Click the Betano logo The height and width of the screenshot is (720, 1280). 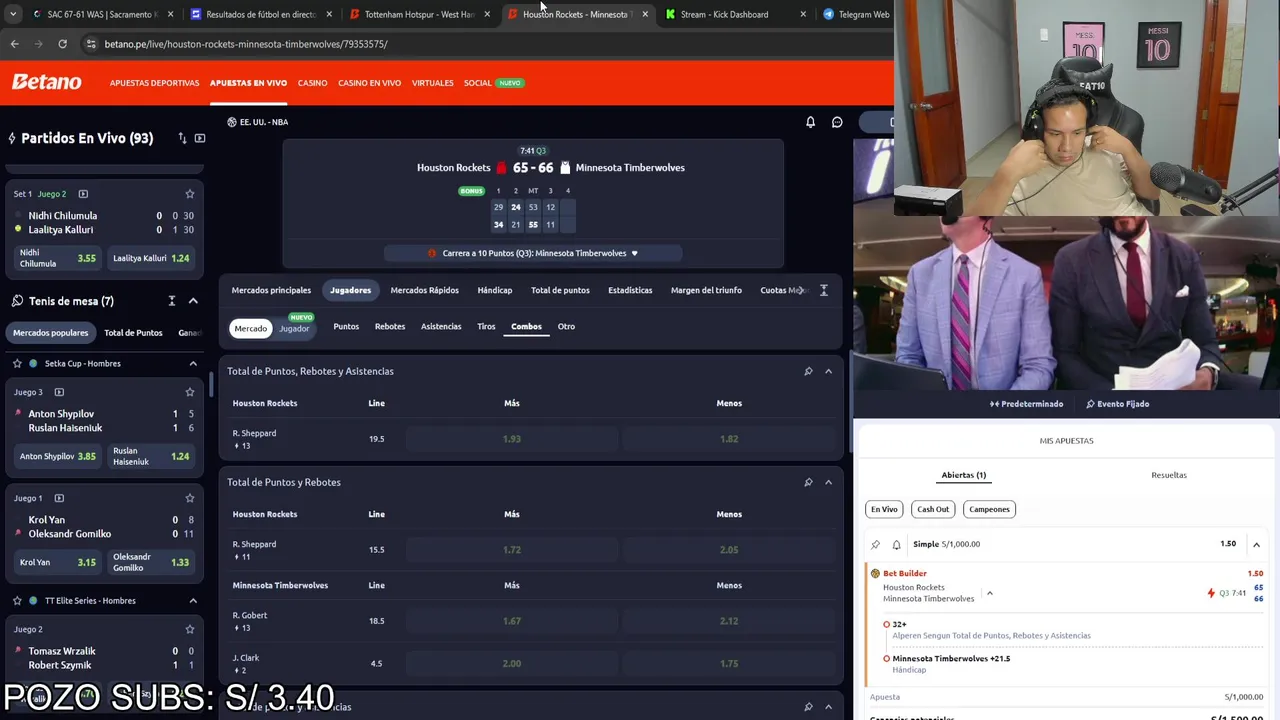(x=47, y=82)
